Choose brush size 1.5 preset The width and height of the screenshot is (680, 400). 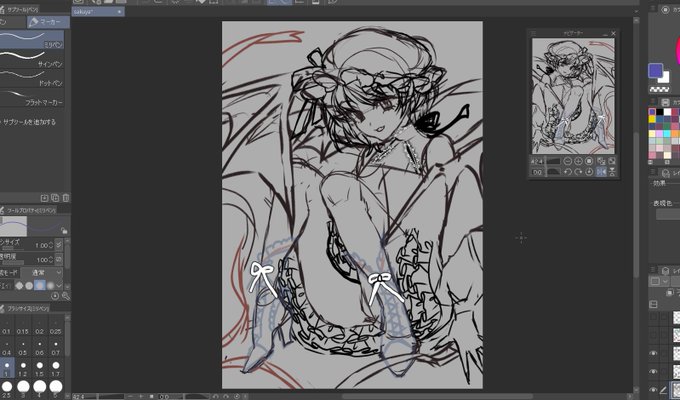point(39,368)
